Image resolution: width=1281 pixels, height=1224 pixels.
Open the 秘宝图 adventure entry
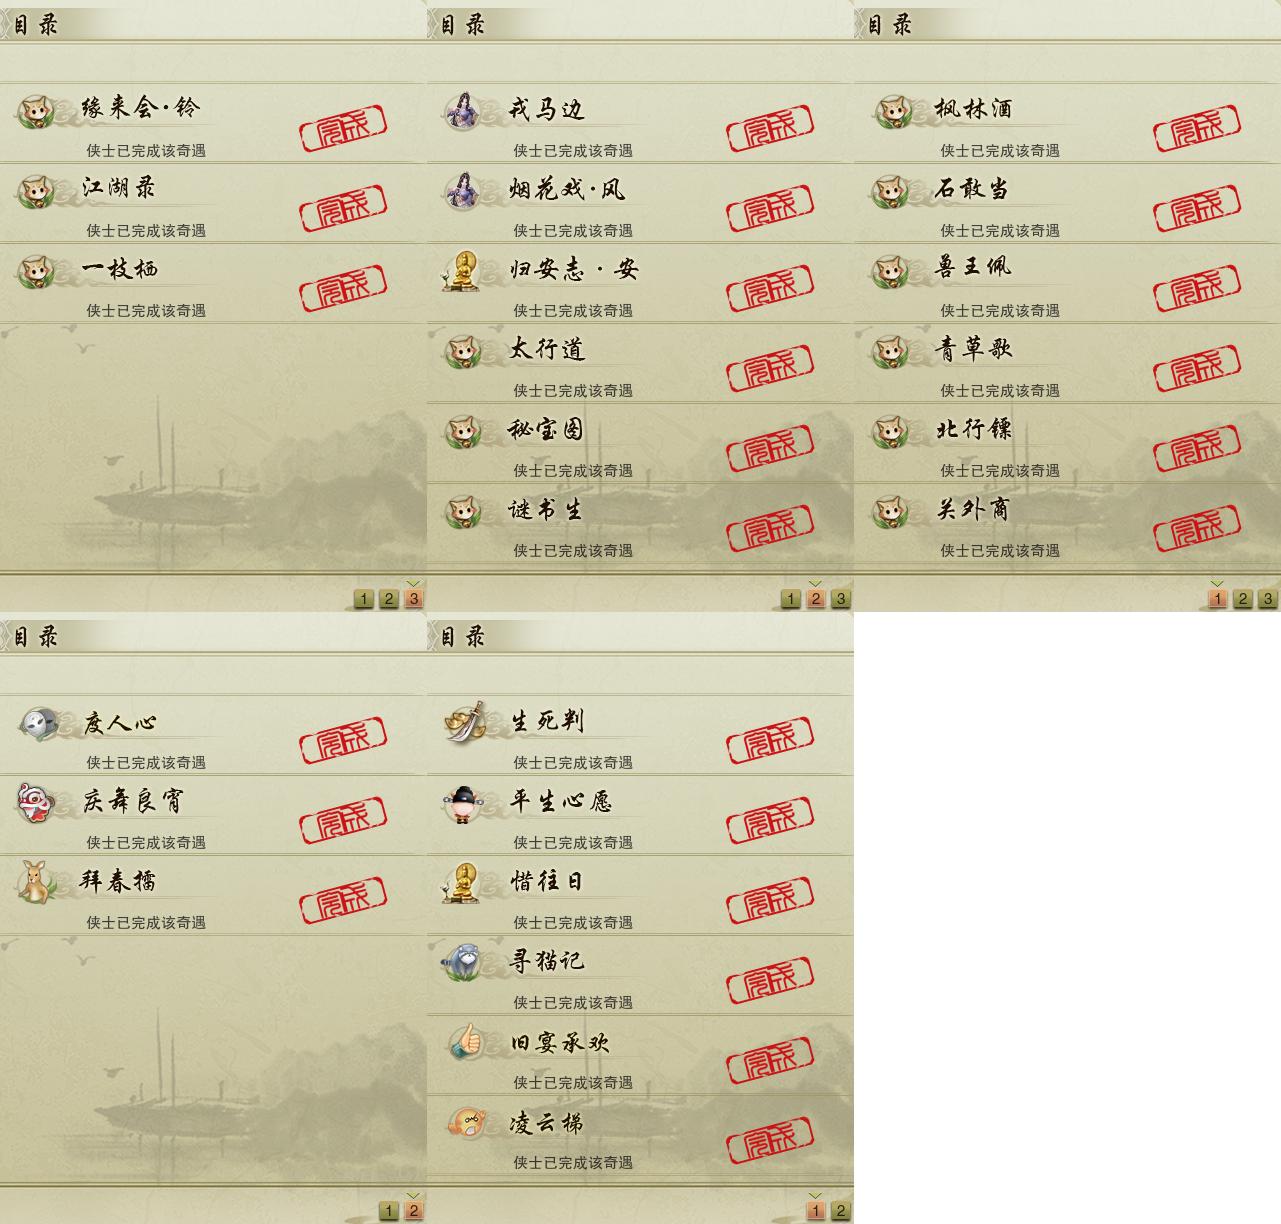[640, 443]
